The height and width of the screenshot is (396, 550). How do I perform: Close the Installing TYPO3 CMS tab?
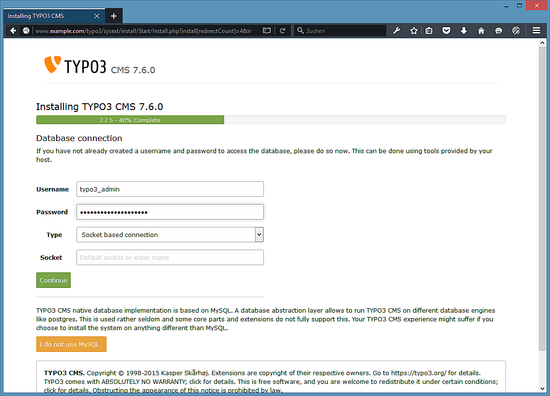[97, 16]
